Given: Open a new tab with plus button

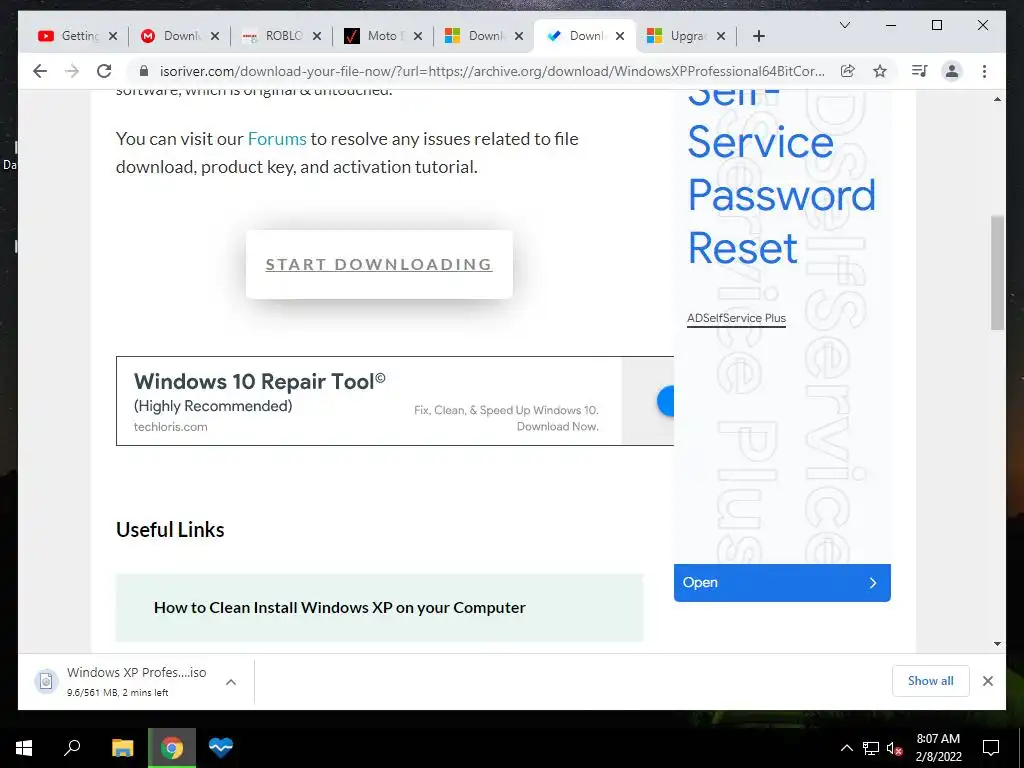Looking at the screenshot, I should 759,36.
